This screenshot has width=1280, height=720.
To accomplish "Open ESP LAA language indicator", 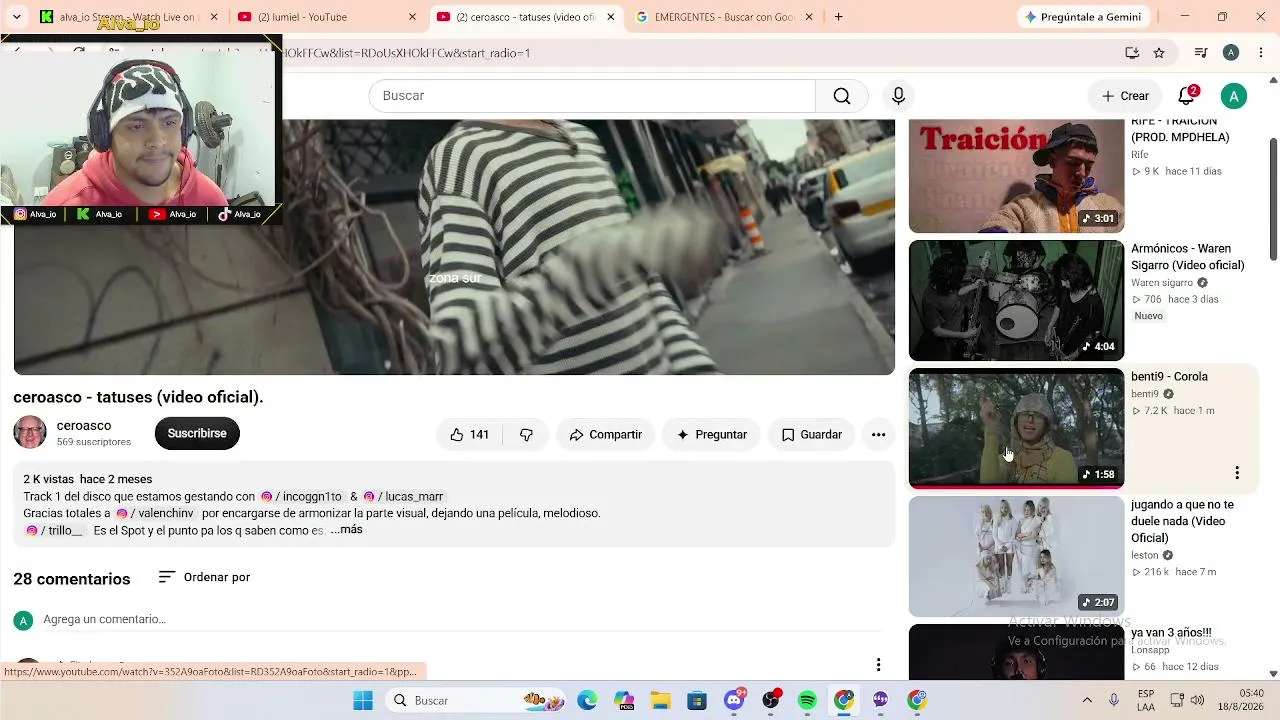I will (x=1146, y=700).
